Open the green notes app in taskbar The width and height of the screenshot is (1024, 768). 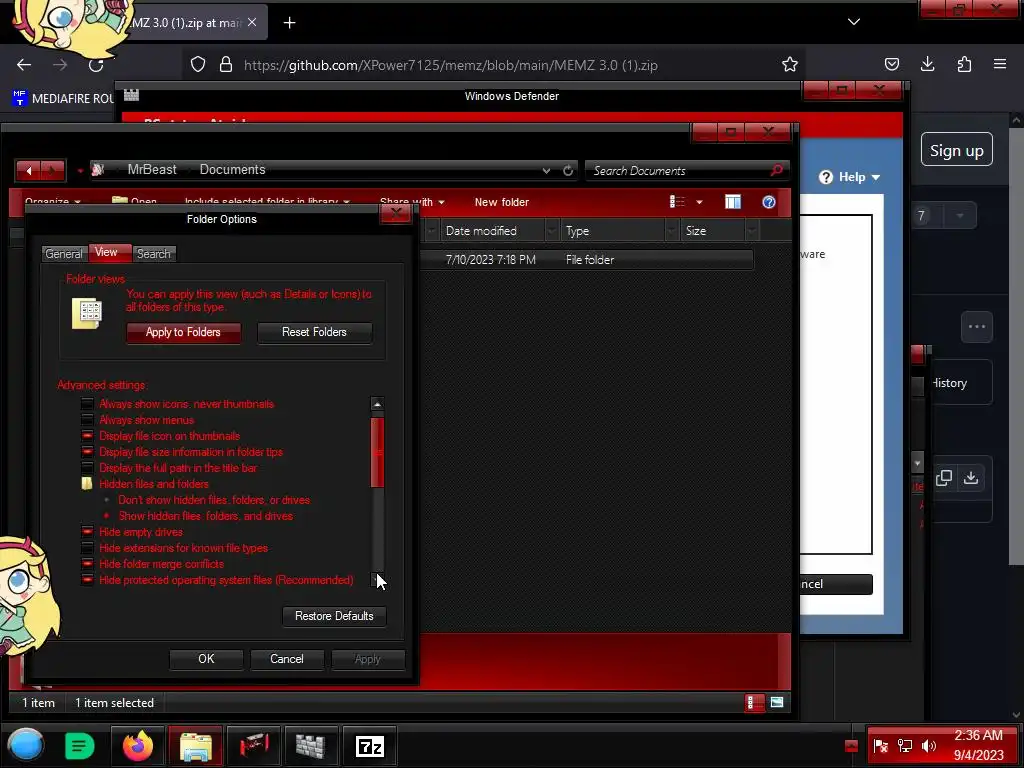click(80, 746)
